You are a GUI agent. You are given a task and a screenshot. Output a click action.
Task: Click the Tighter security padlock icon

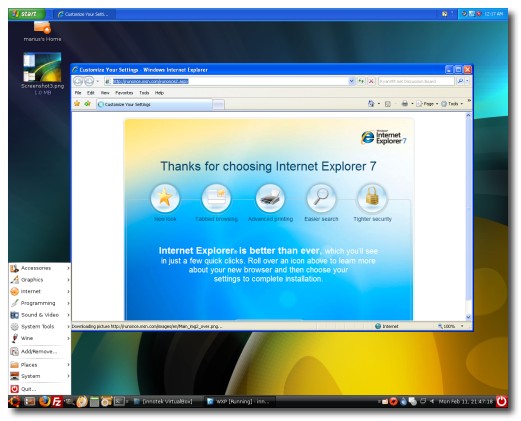coord(372,198)
